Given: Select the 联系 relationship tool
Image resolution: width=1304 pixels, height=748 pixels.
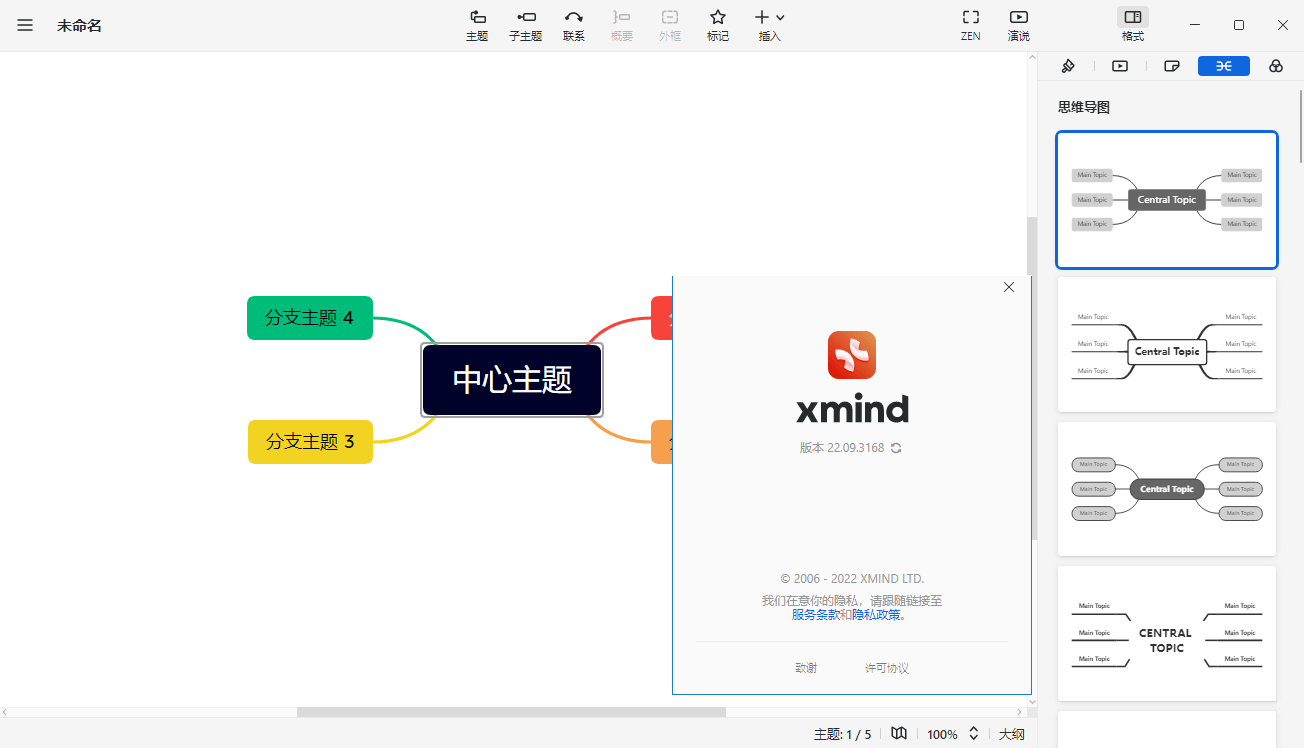Looking at the screenshot, I should coord(573,25).
